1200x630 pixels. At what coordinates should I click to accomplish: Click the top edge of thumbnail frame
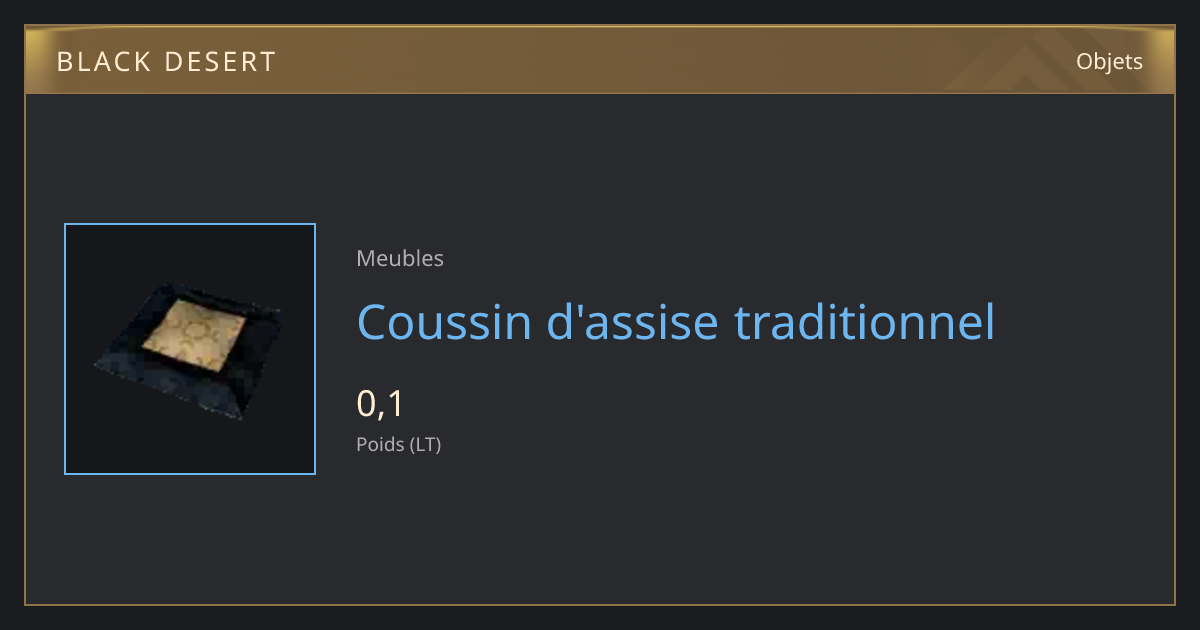coord(190,224)
